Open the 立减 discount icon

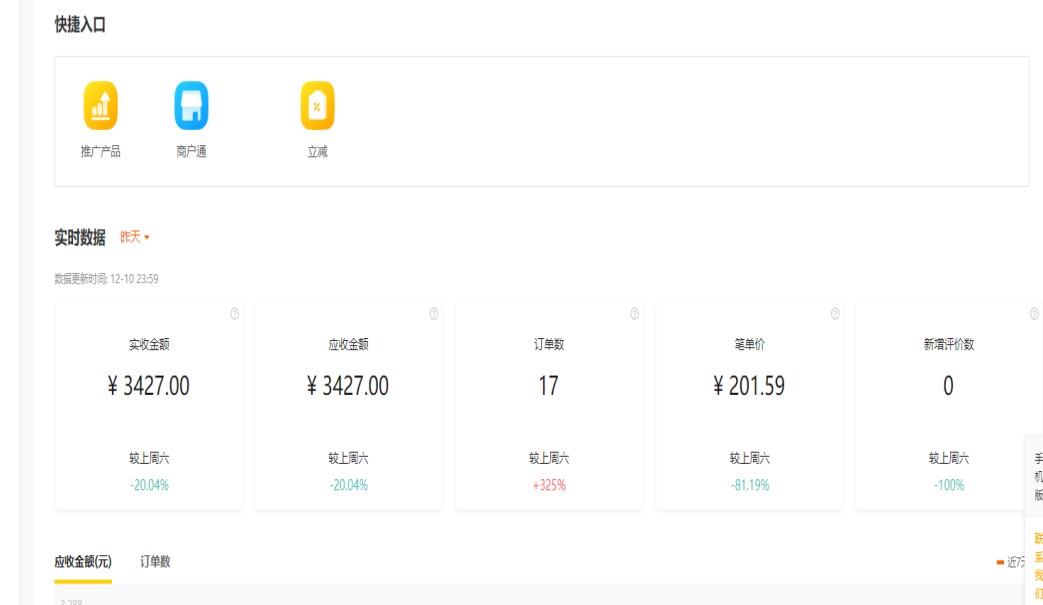click(317, 106)
